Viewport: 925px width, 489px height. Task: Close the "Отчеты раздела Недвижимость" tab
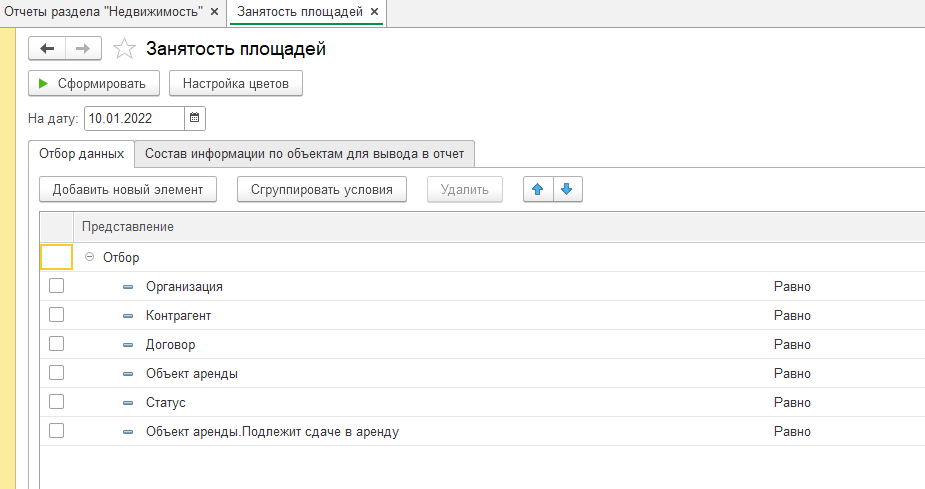click(x=214, y=12)
